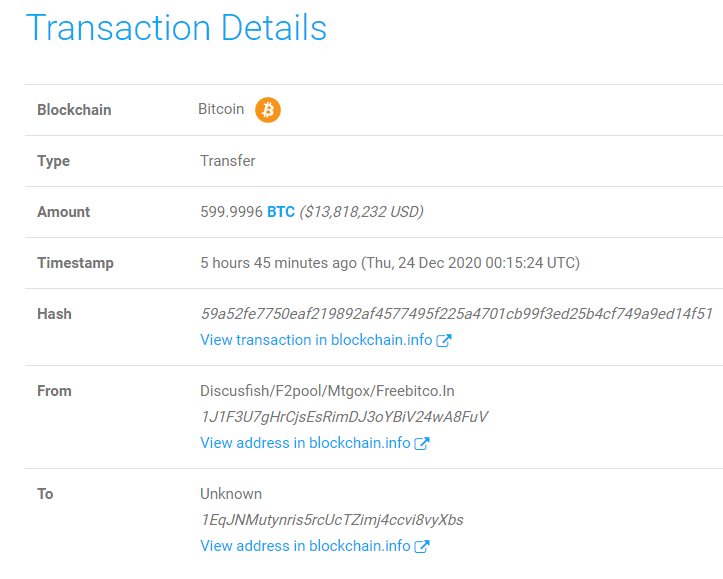Click the recipient address 1EqJNMutynris5rcUcTZimj4ccvi8vyXbs

pyautogui.click(x=331, y=520)
